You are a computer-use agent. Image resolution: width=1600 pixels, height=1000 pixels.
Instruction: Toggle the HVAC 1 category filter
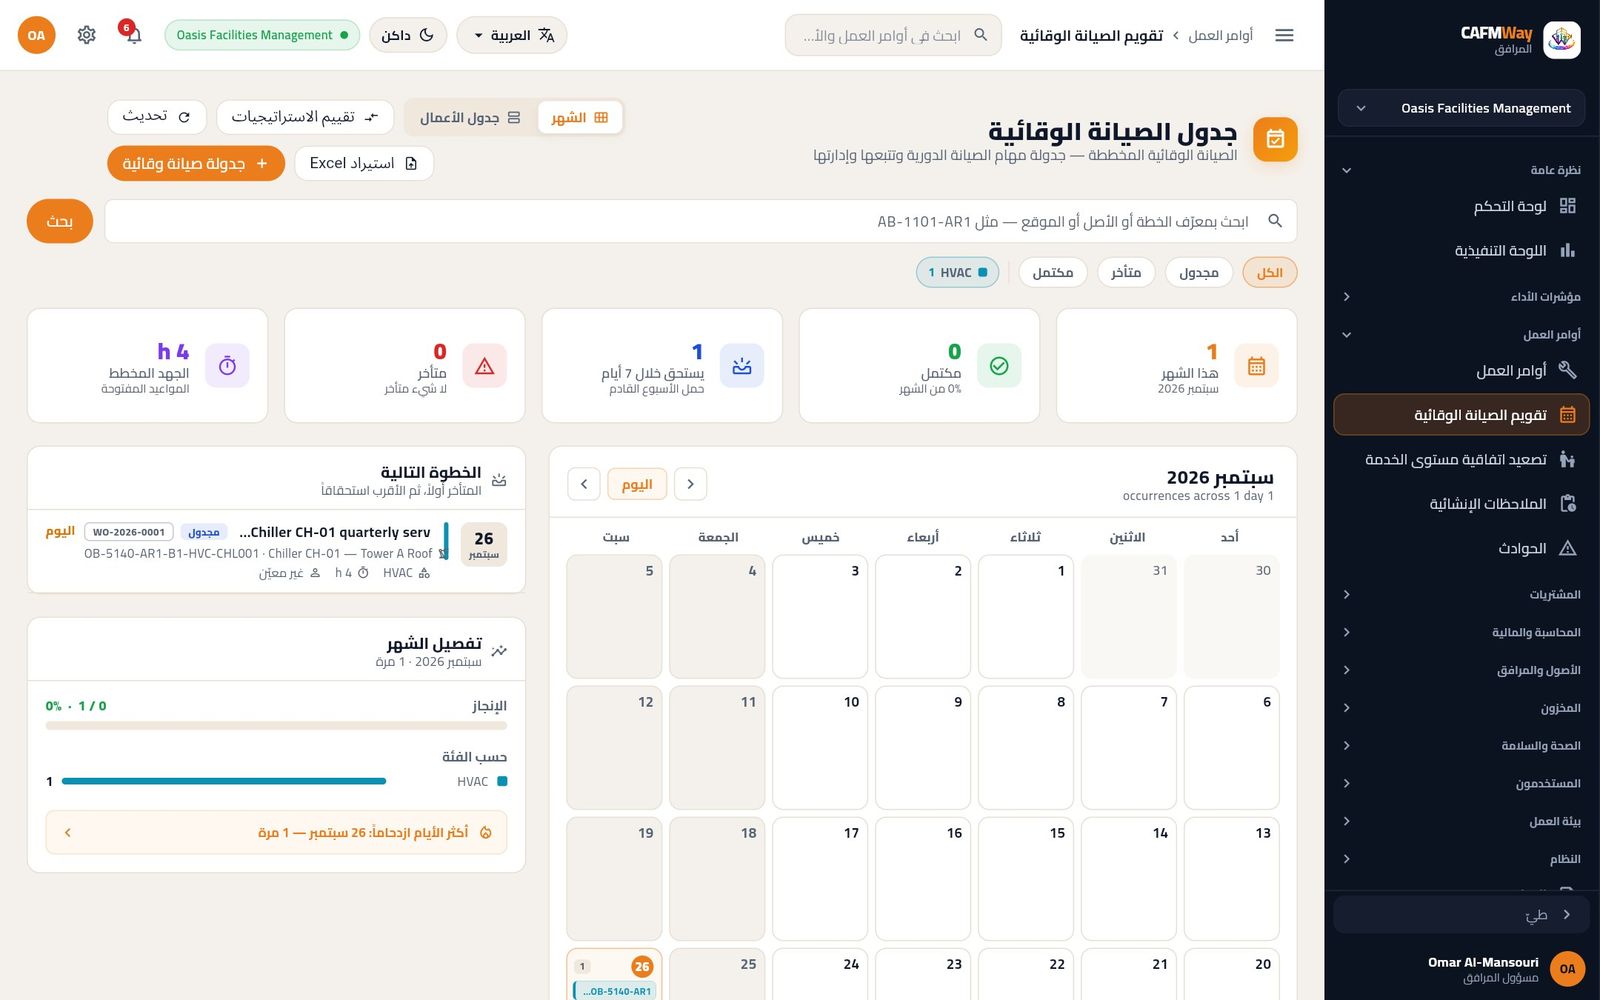(x=957, y=272)
